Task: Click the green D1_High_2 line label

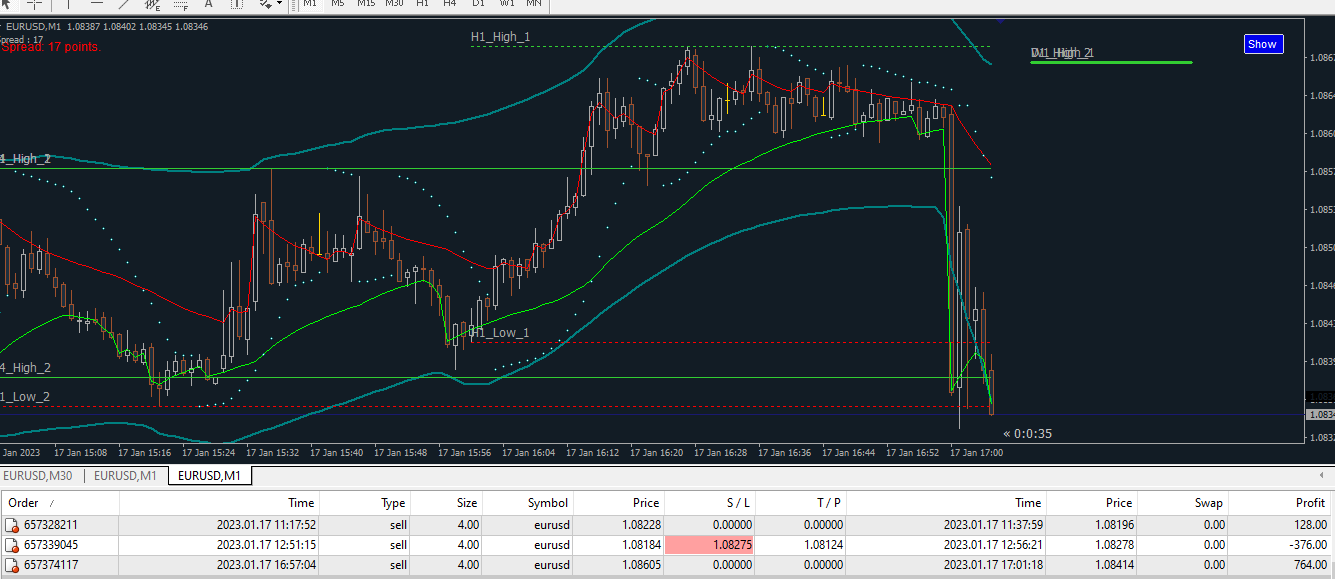Action: pos(1062,53)
